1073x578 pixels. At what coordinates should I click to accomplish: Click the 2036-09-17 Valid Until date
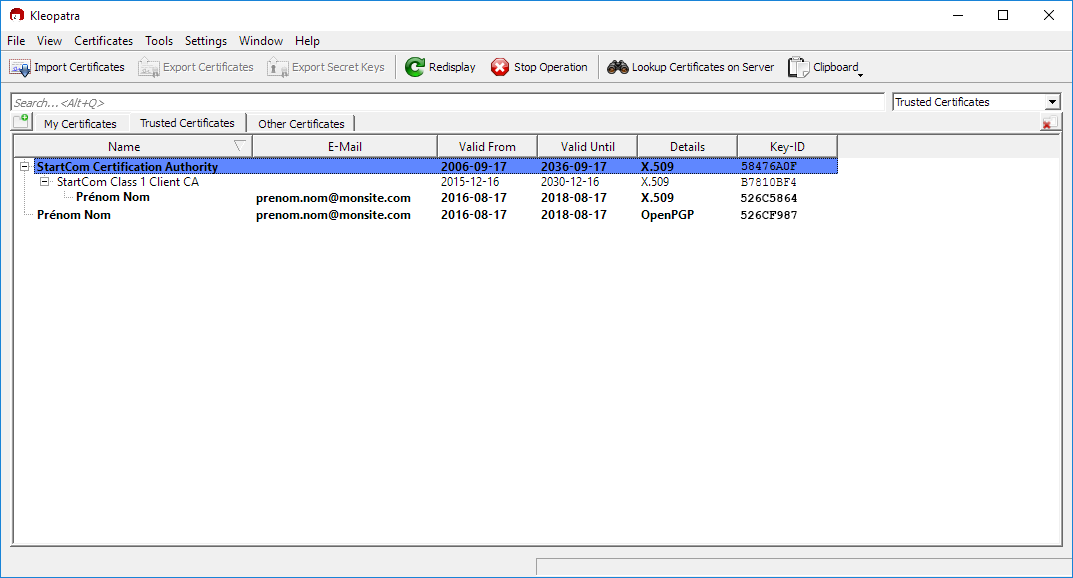coord(573,166)
